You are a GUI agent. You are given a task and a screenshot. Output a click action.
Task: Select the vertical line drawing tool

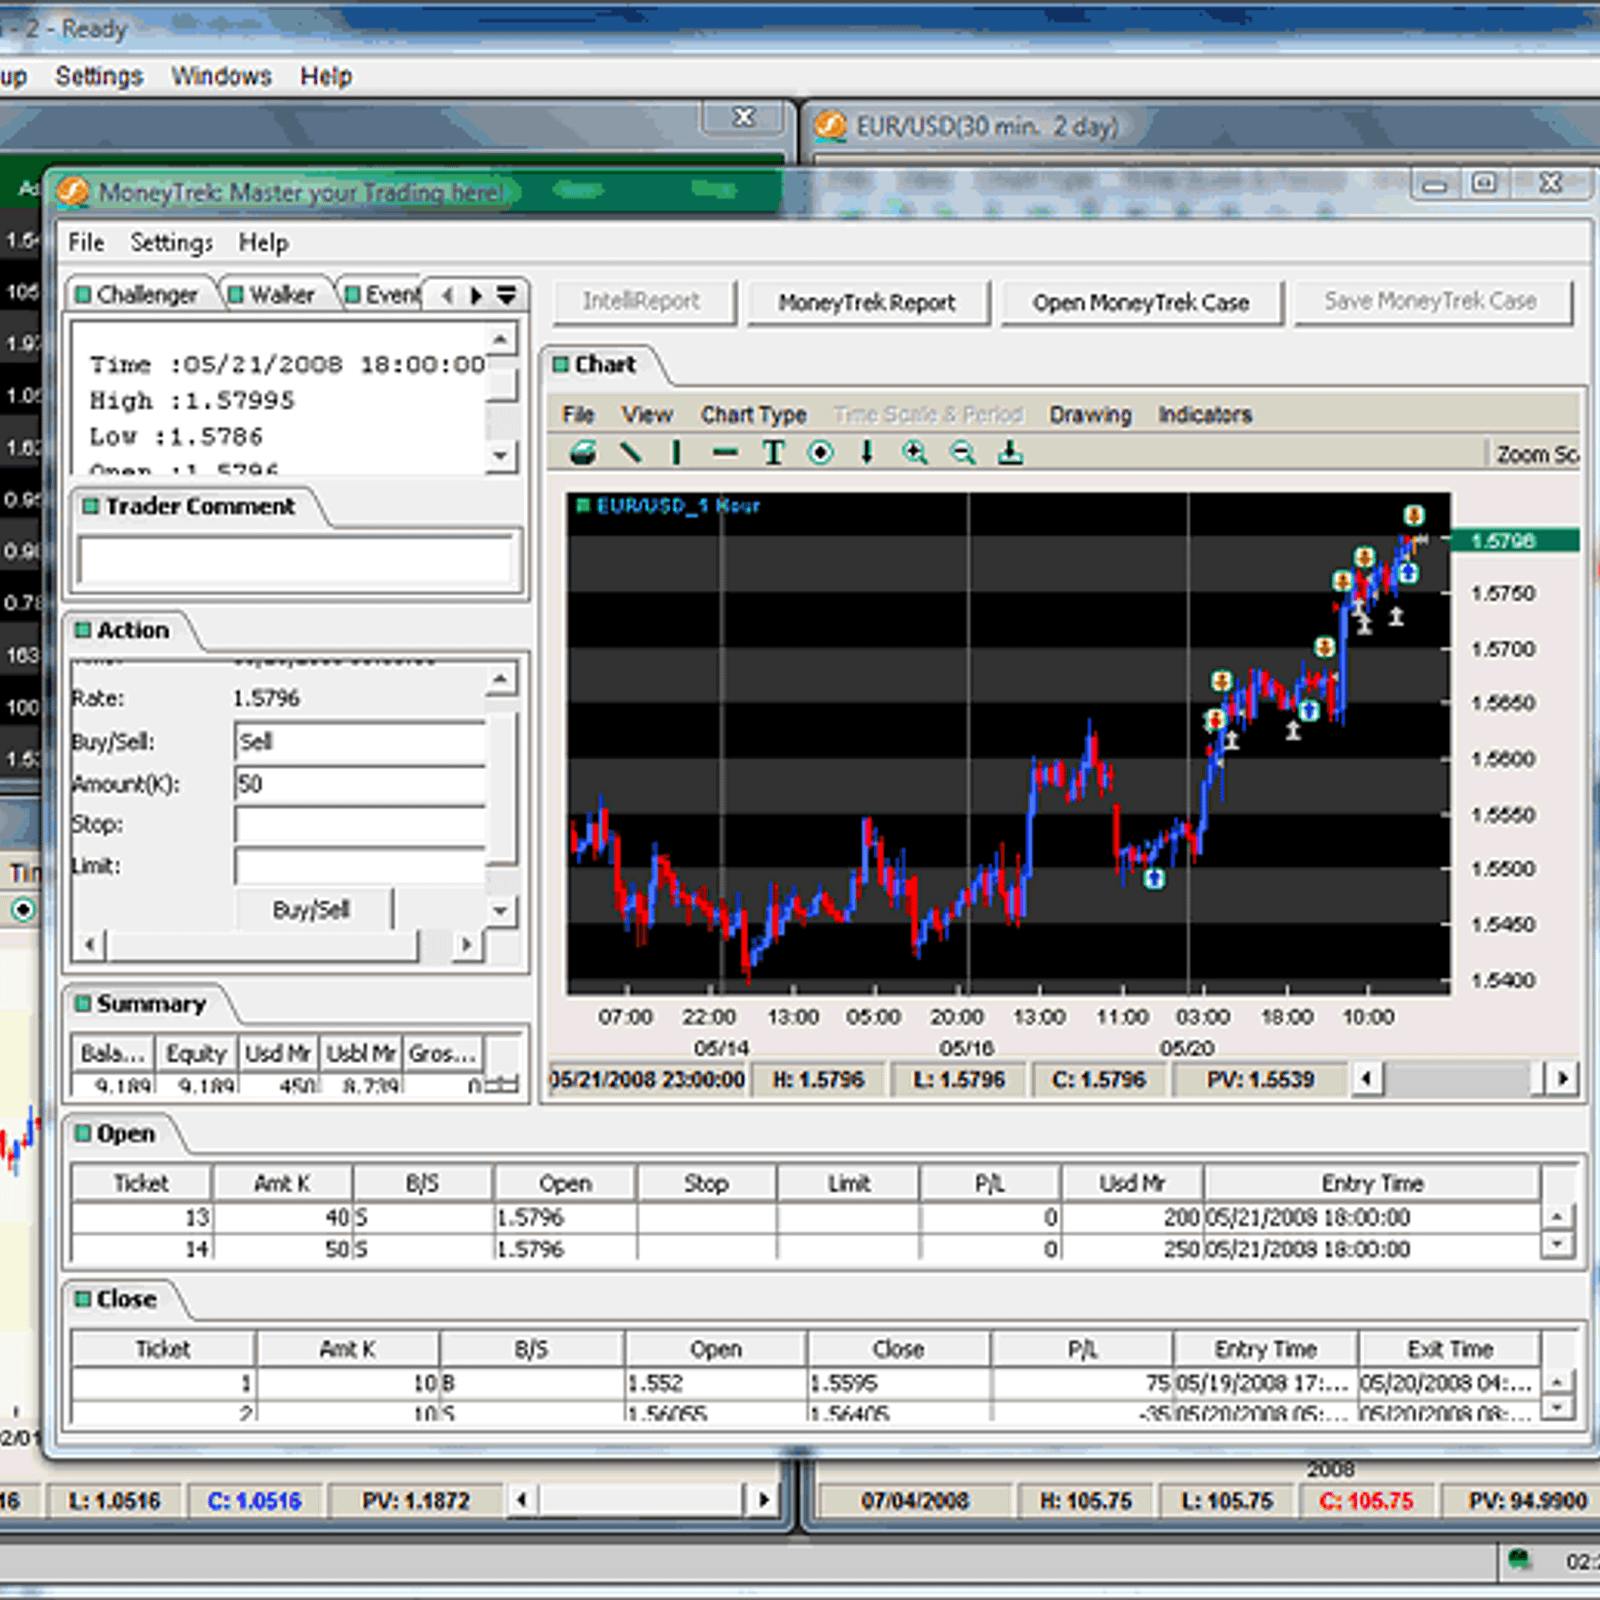[677, 453]
